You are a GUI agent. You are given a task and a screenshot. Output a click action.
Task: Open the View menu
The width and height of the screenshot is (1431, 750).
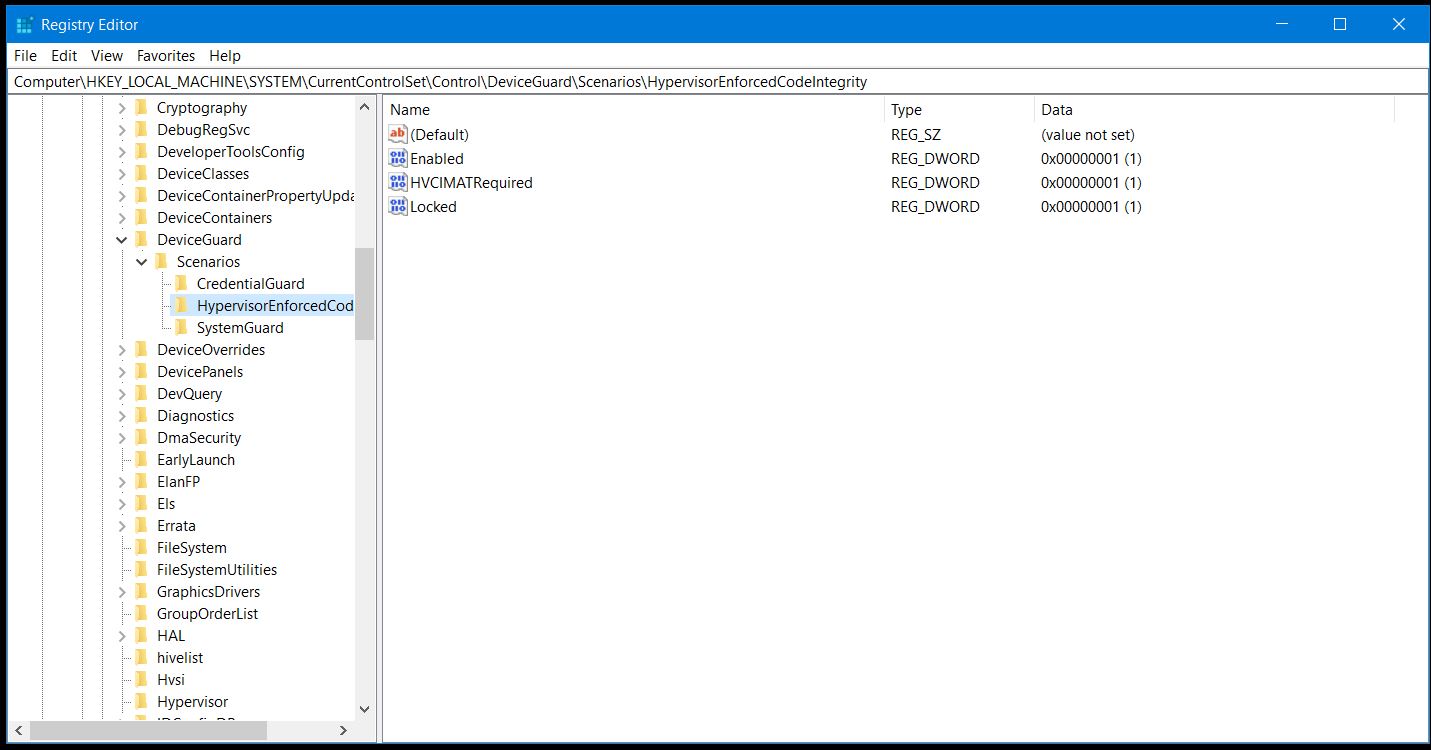107,56
